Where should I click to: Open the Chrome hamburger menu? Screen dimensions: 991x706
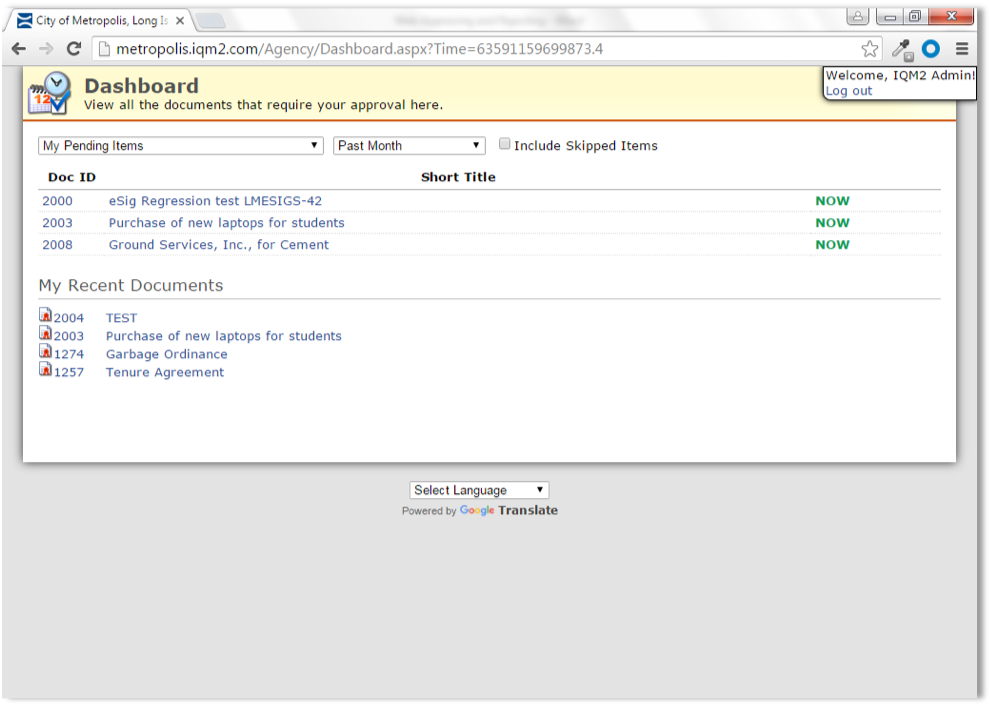(962, 49)
